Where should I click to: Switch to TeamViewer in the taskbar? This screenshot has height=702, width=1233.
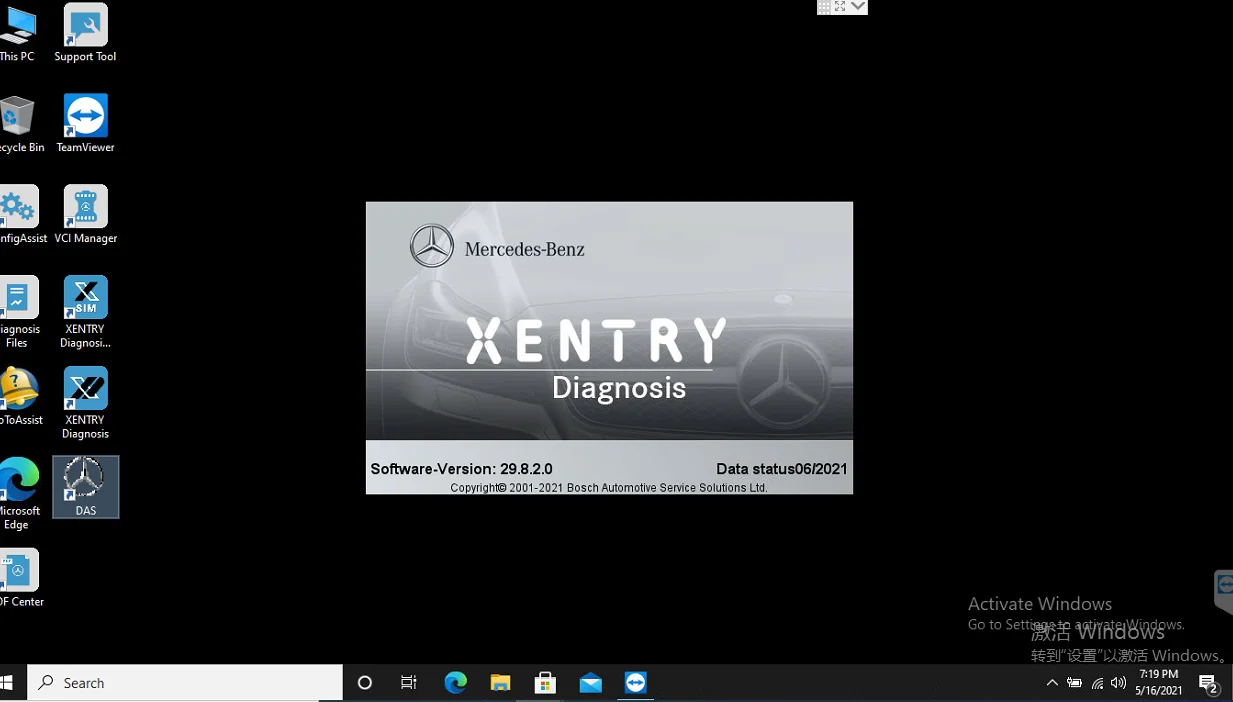point(636,683)
